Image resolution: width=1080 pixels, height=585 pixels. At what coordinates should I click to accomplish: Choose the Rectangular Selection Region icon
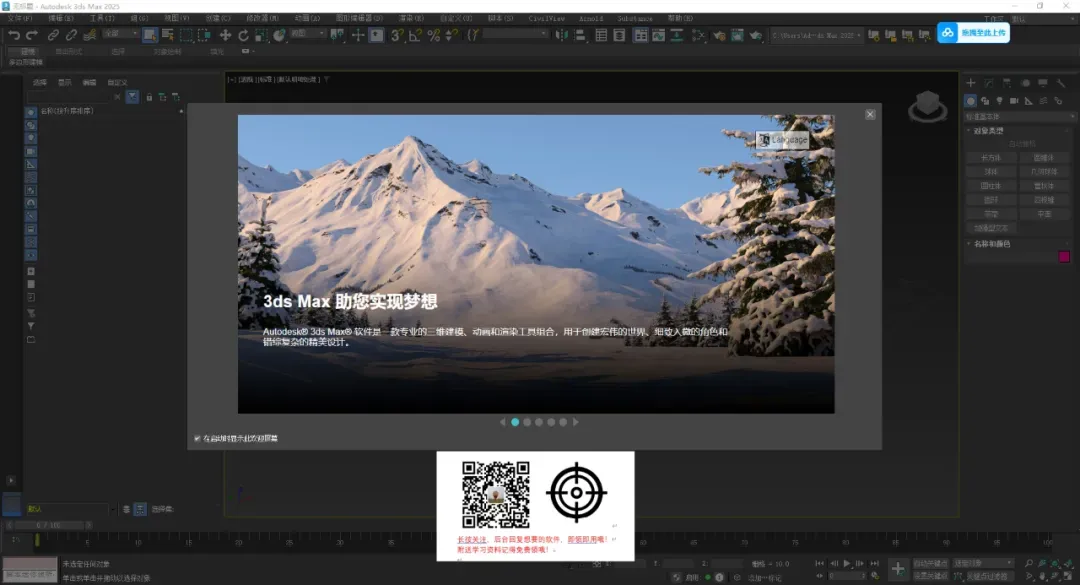coord(186,35)
